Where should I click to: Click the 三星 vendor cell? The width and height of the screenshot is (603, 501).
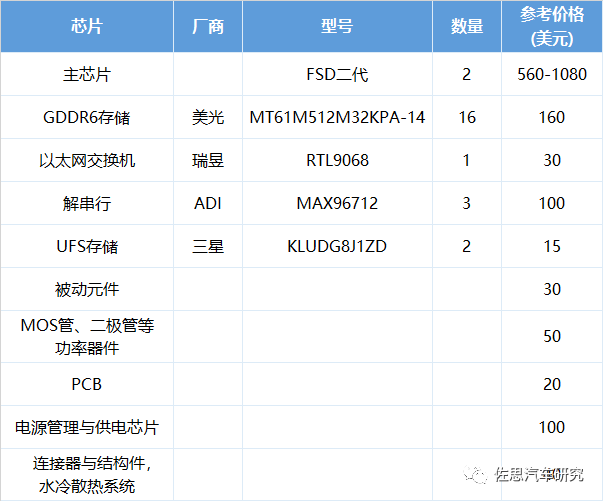[208, 246]
